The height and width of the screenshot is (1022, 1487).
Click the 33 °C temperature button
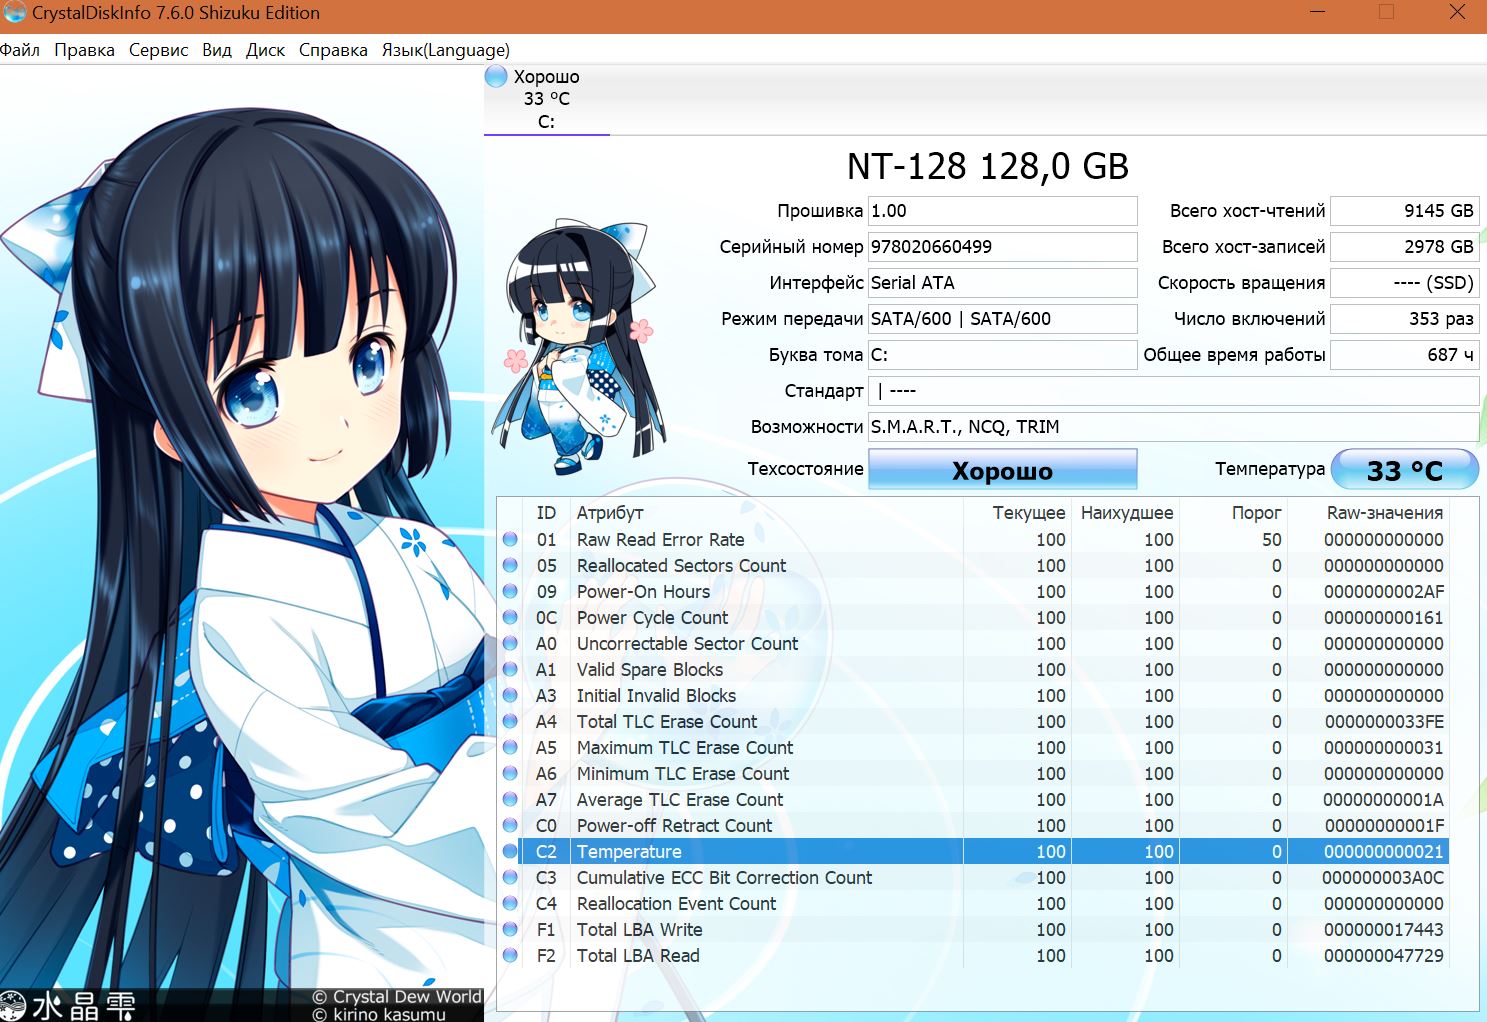tap(1405, 470)
